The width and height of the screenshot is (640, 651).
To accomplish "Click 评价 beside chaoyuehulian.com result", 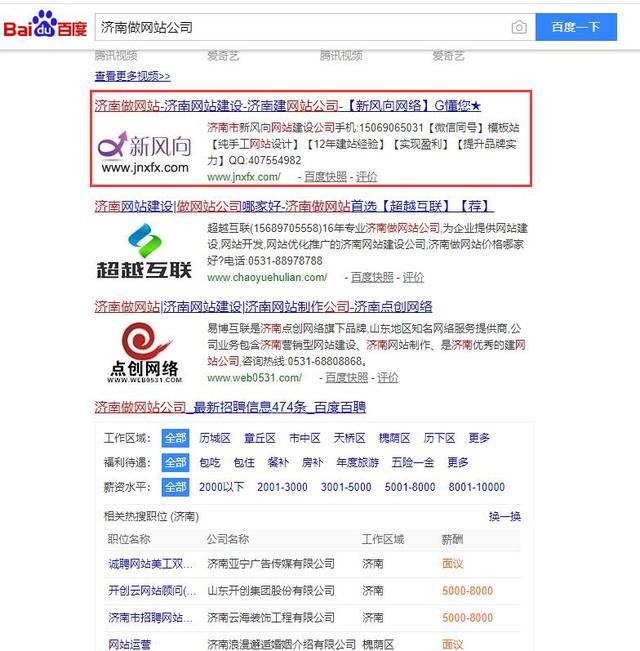I will tap(413, 277).
